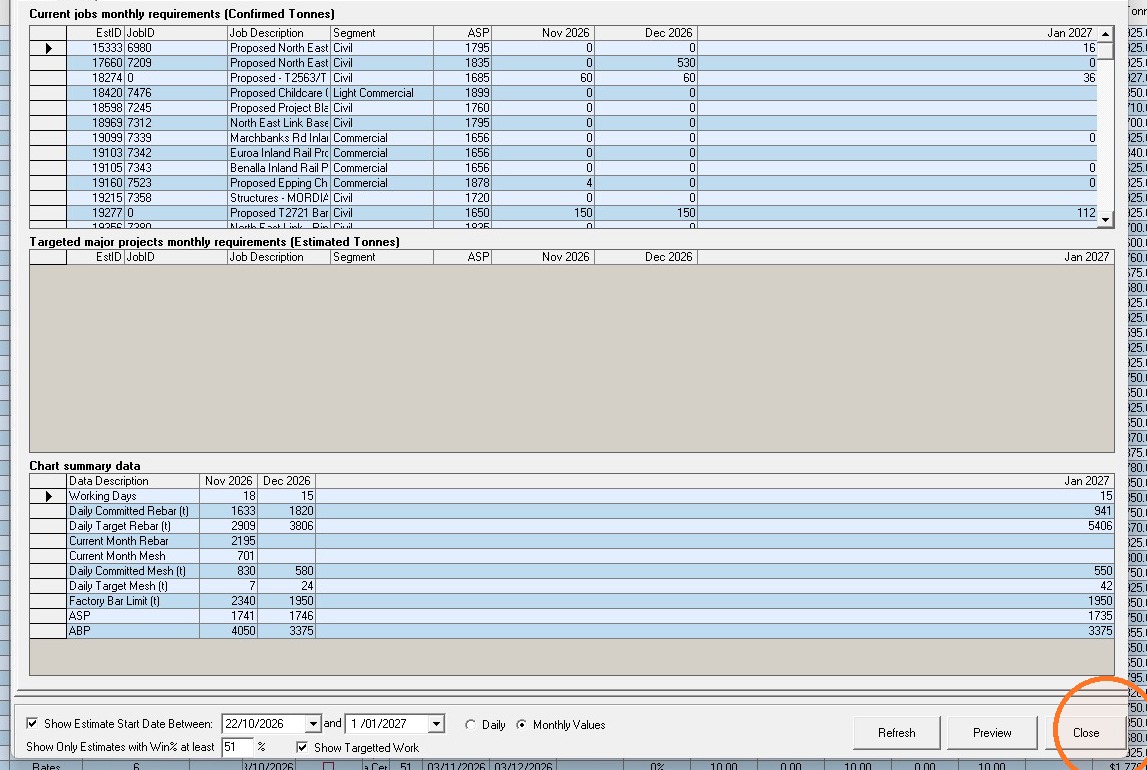1147x770 pixels.
Task: Select row marker for EstID 15333
Action: pyautogui.click(x=48, y=48)
